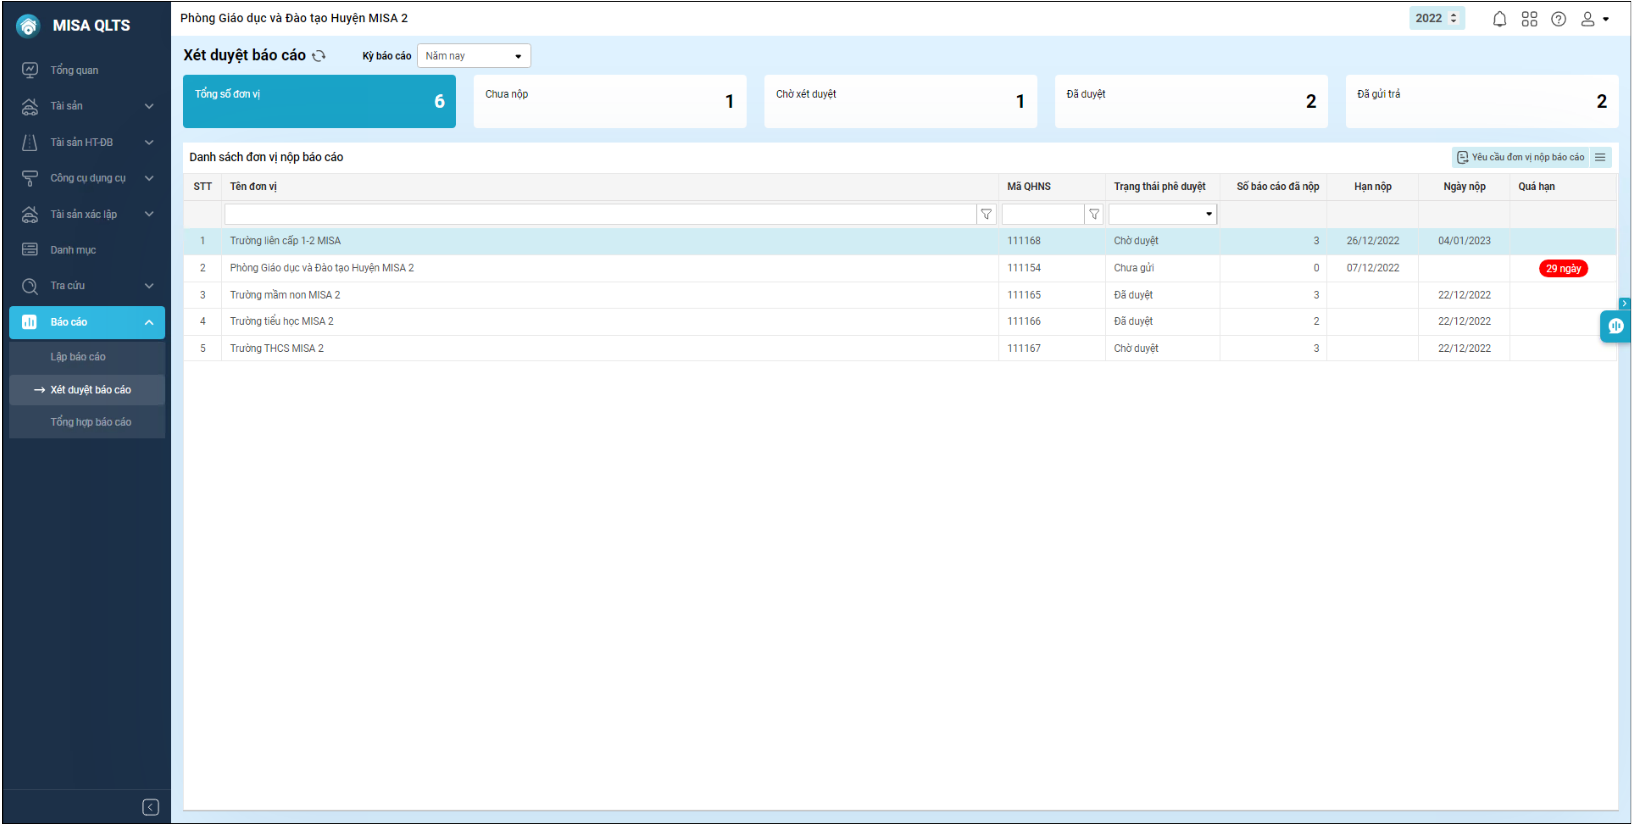Collapse the sidebar with bottom arrow icon
This screenshot has width=1634, height=827.
tap(151, 807)
